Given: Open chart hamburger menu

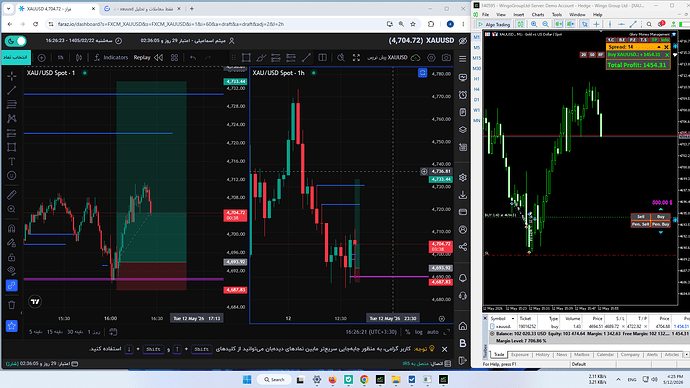Looking at the screenshot, I should tap(462, 59).
